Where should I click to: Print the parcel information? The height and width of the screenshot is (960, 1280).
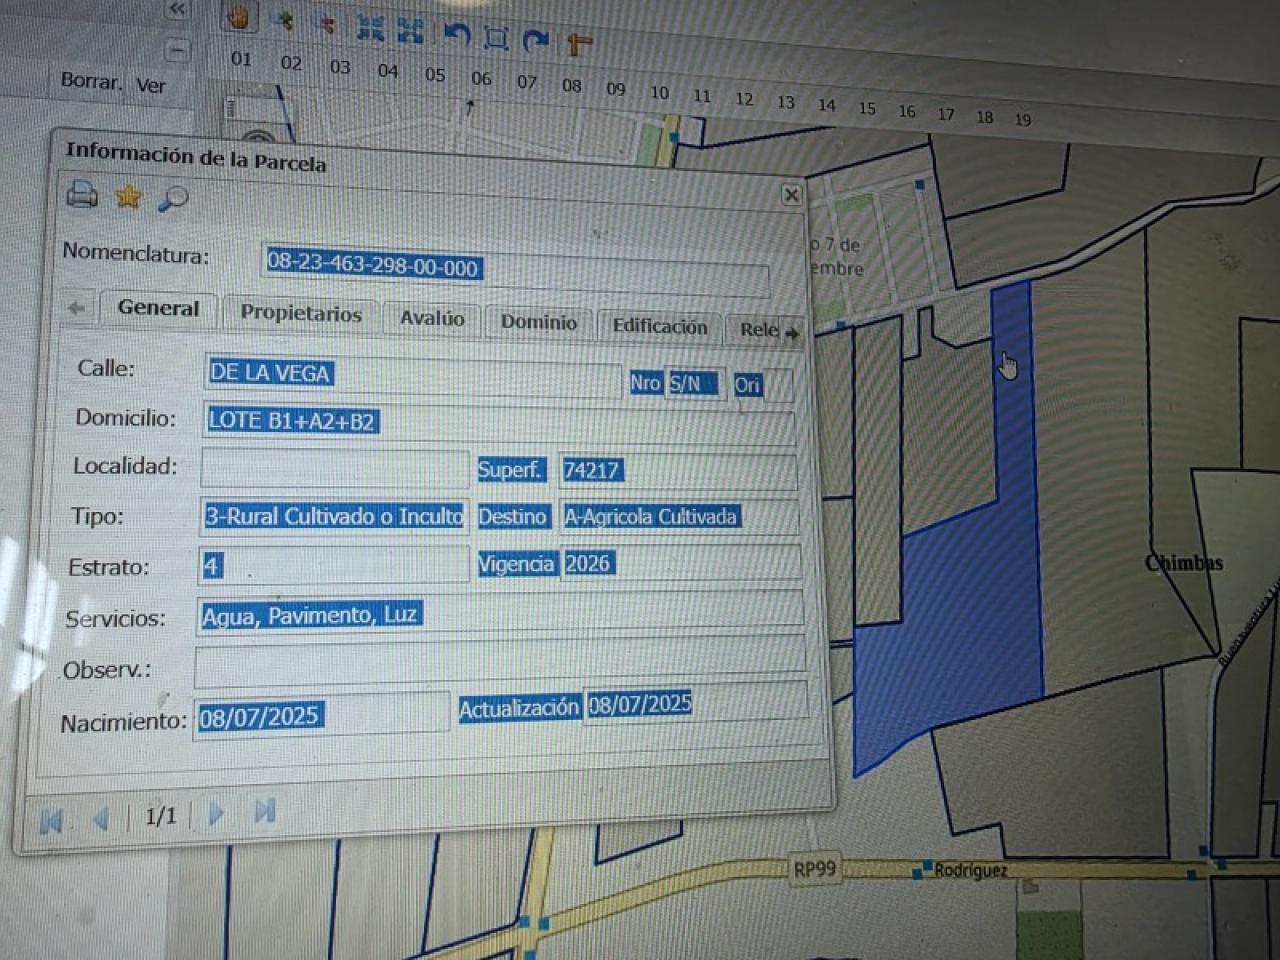(82, 194)
